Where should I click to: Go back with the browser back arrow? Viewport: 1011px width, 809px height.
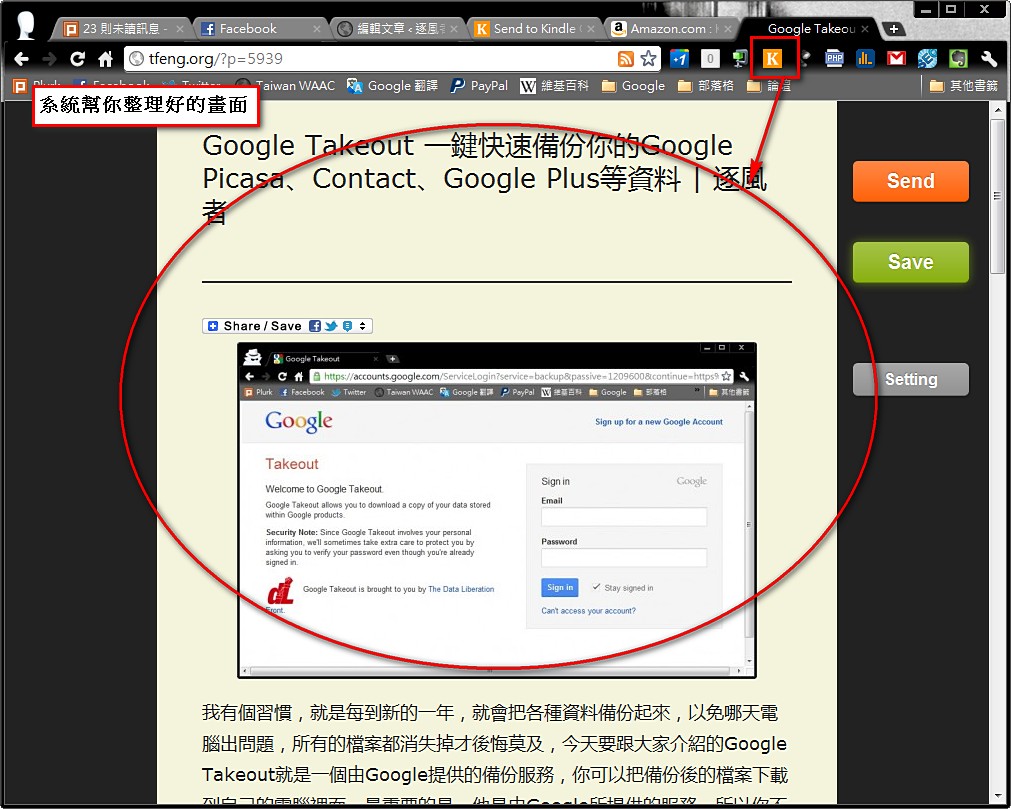21,59
